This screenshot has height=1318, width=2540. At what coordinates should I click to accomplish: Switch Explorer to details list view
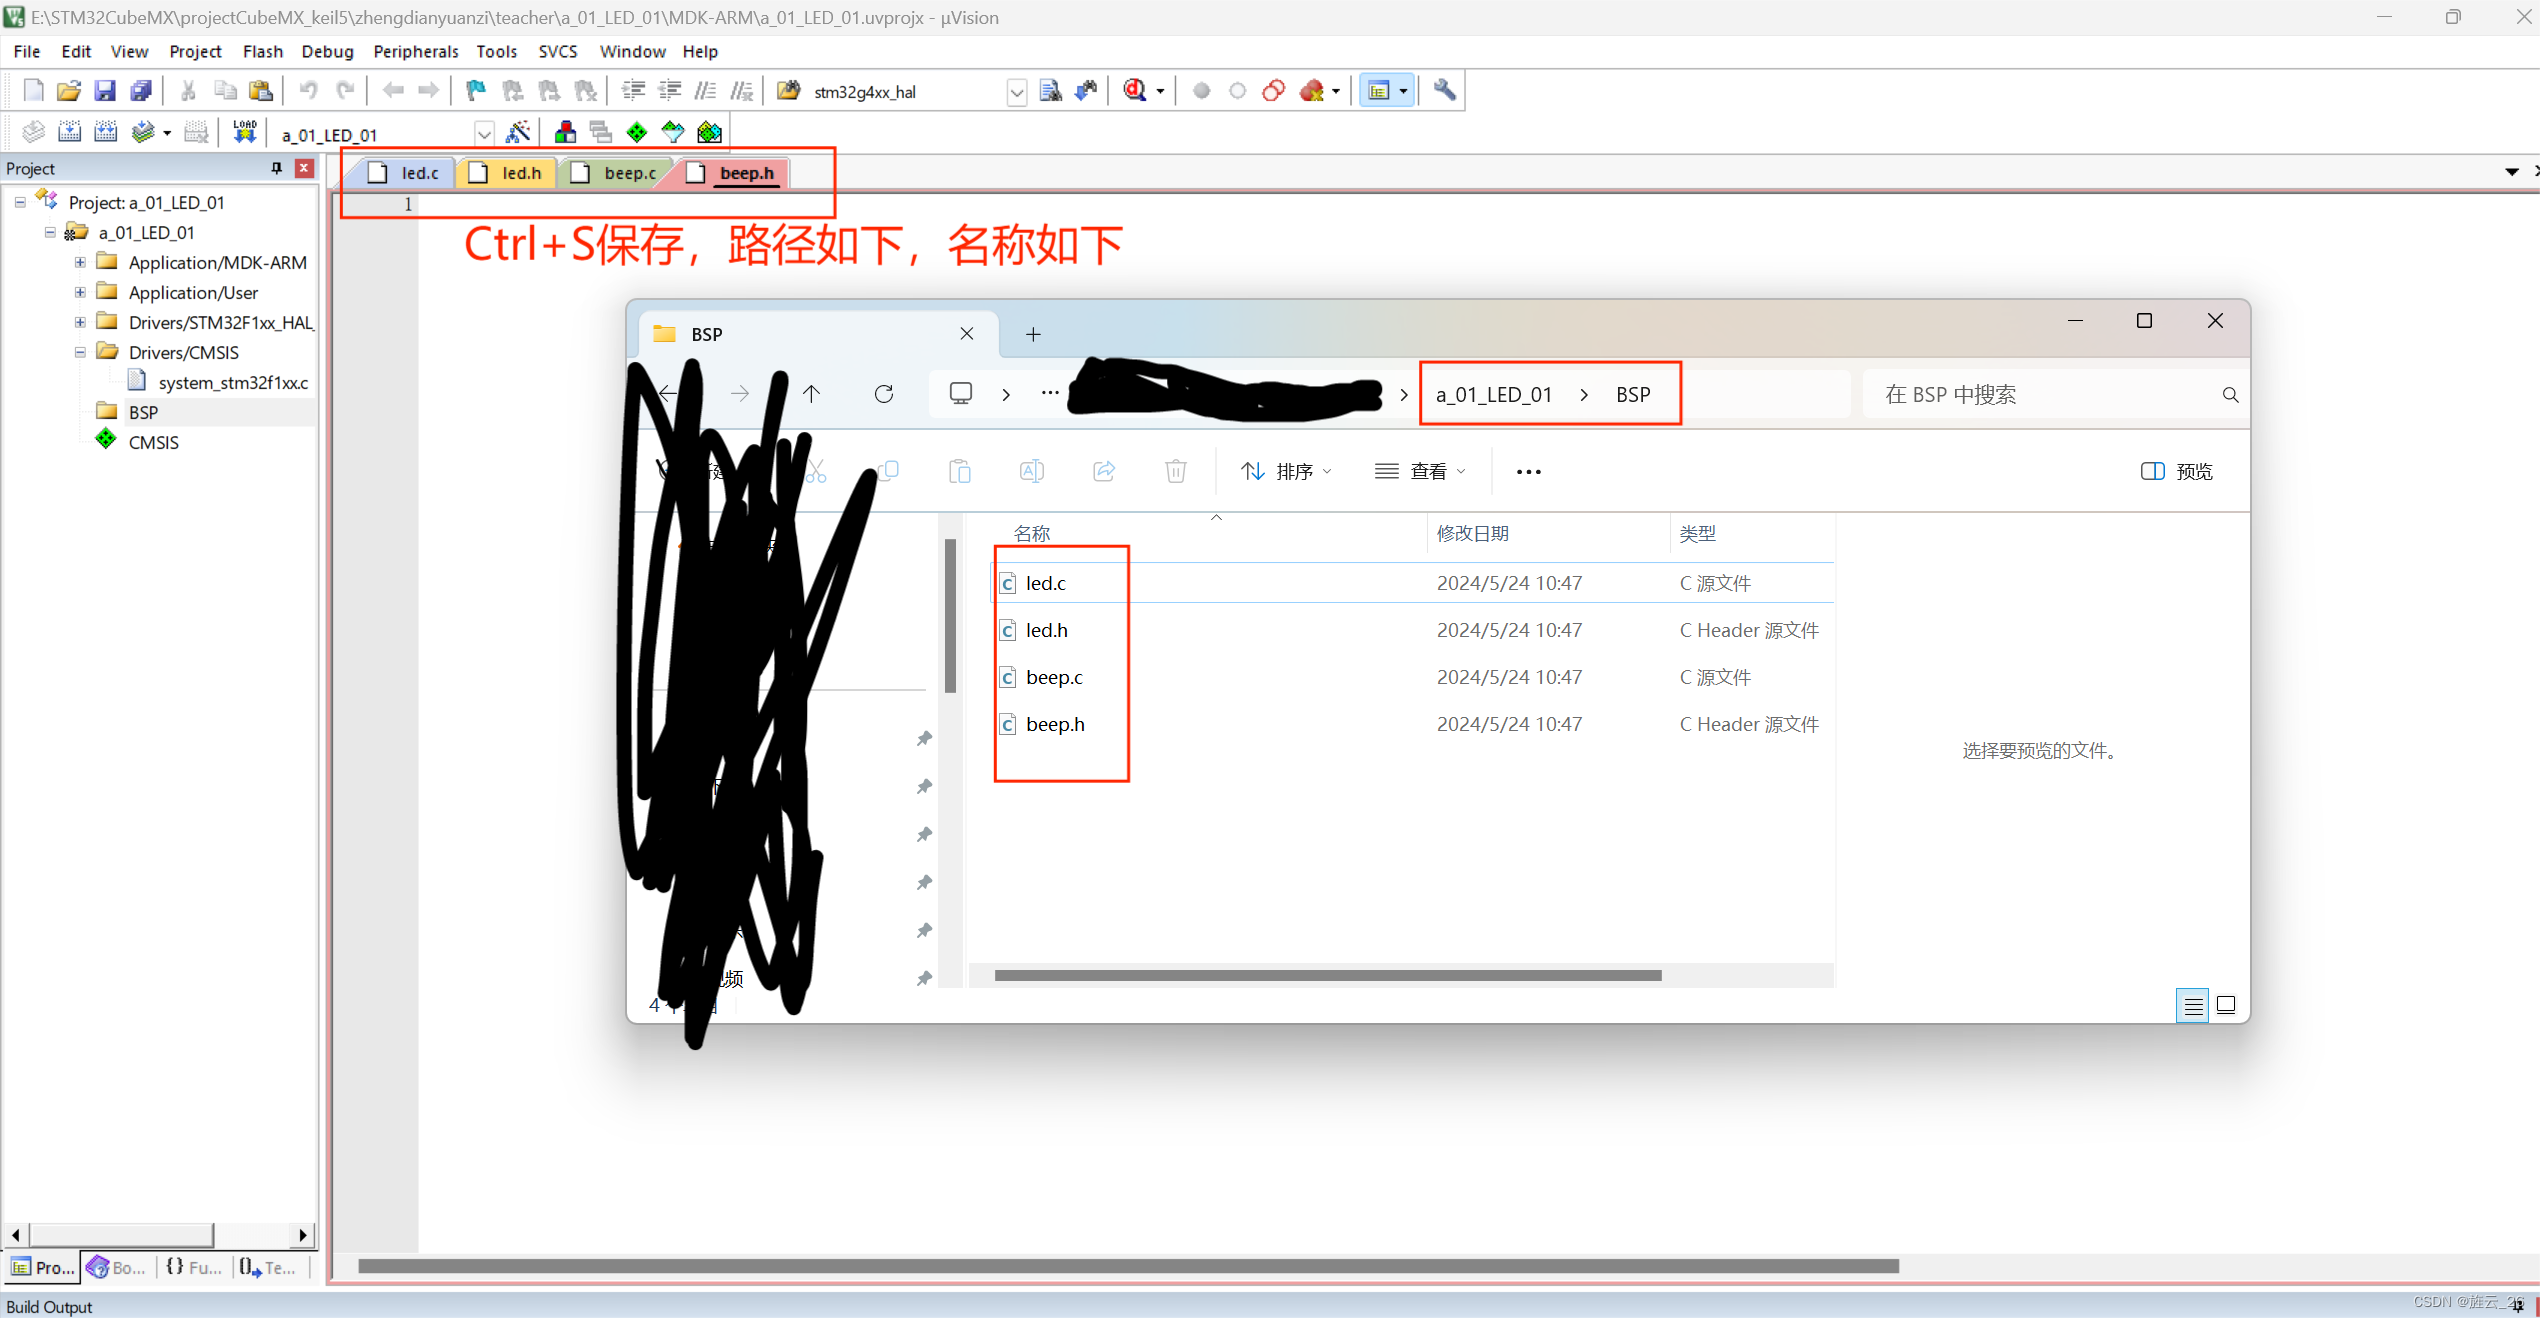pos(2192,1005)
